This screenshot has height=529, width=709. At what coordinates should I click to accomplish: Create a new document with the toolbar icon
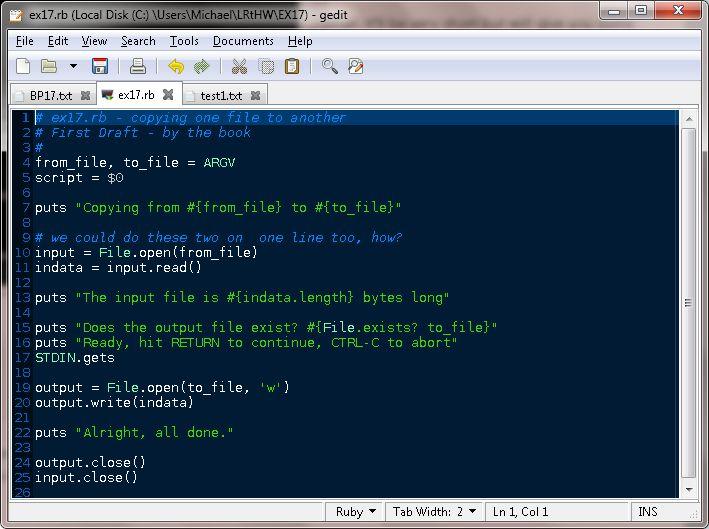tap(23, 66)
